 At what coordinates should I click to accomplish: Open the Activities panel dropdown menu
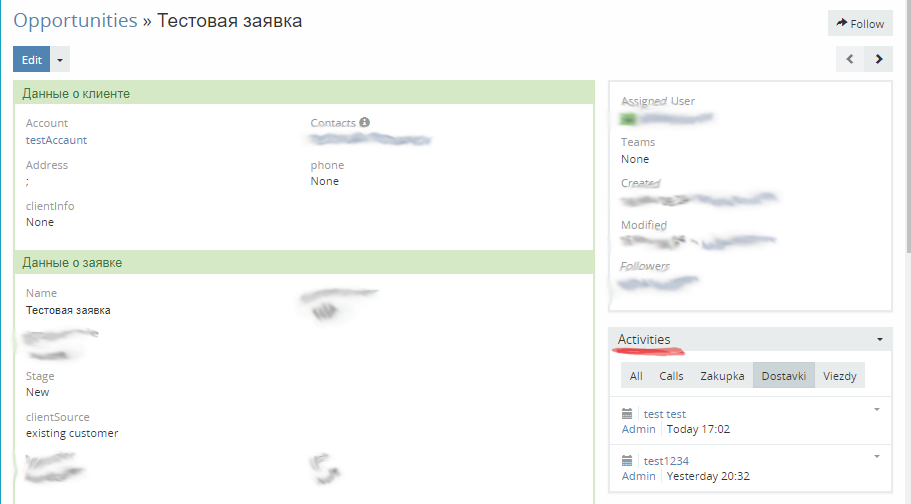point(879,340)
